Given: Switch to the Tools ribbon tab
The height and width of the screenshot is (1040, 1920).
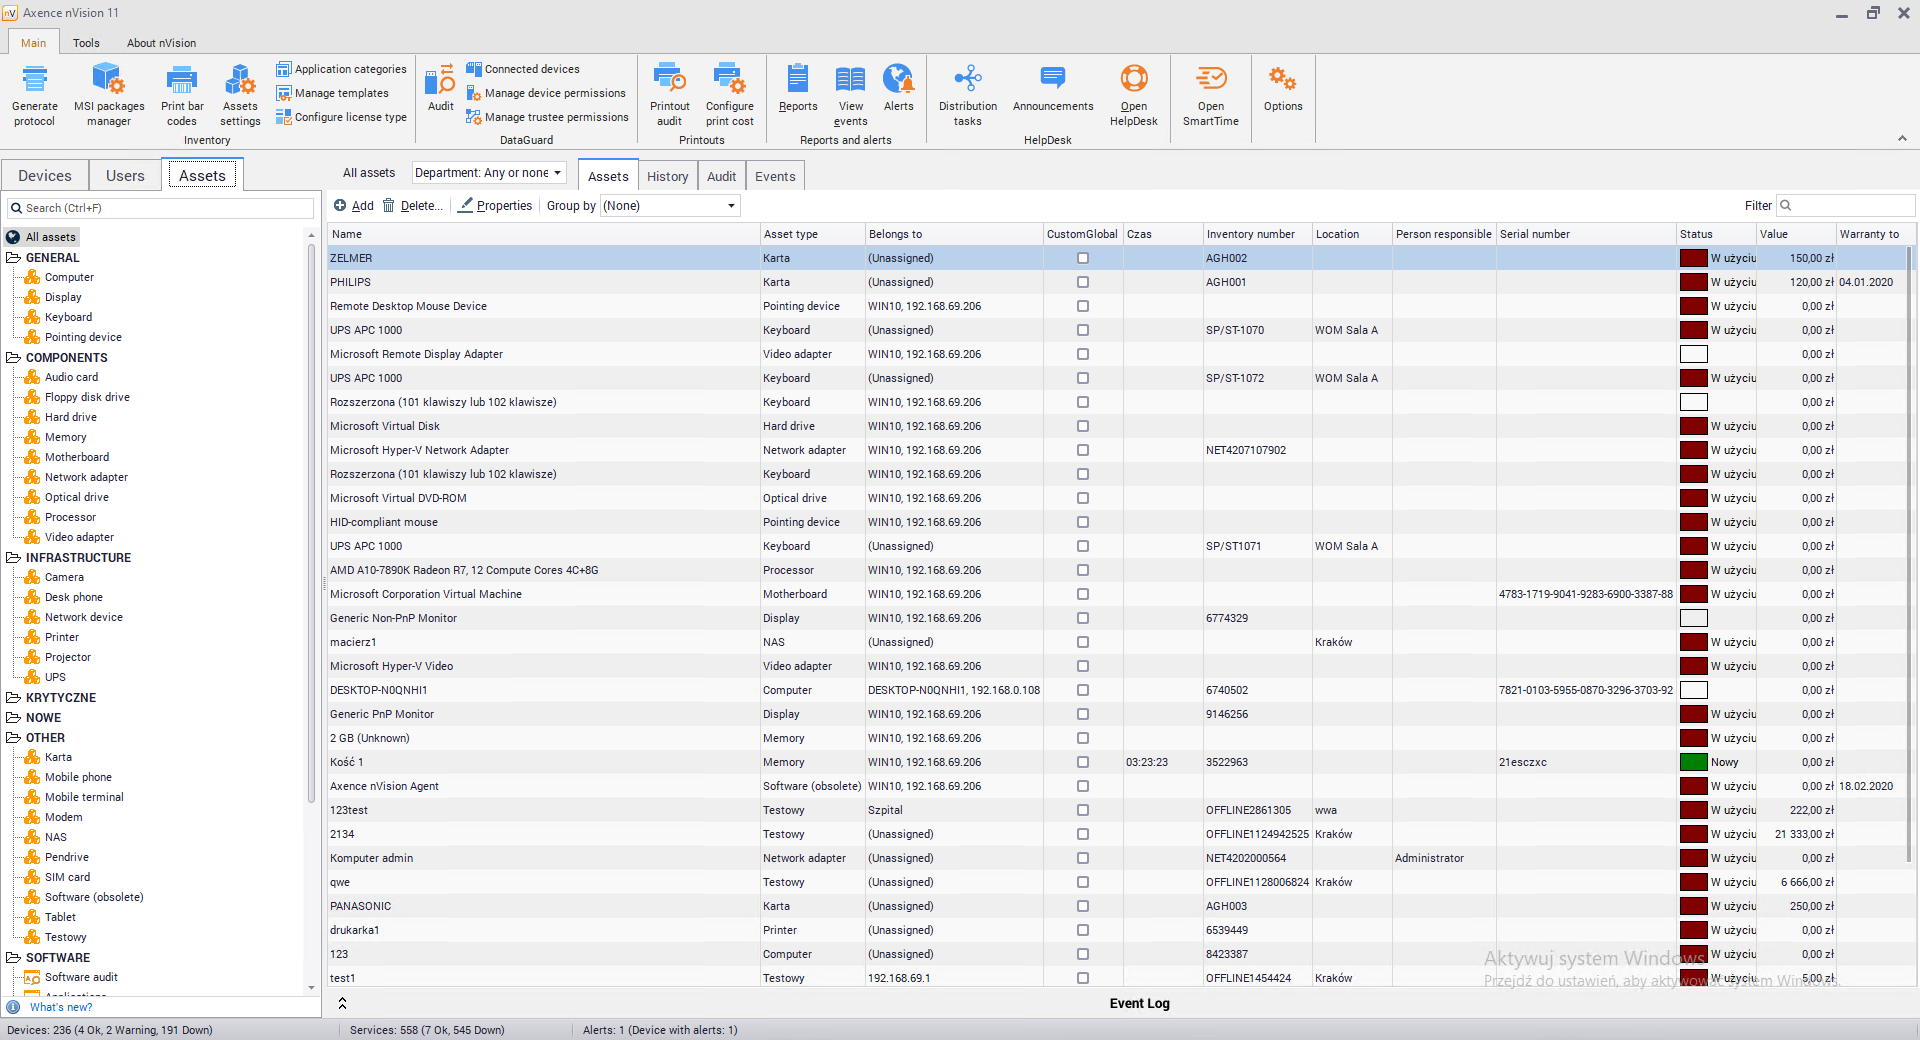Looking at the screenshot, I should 86,43.
